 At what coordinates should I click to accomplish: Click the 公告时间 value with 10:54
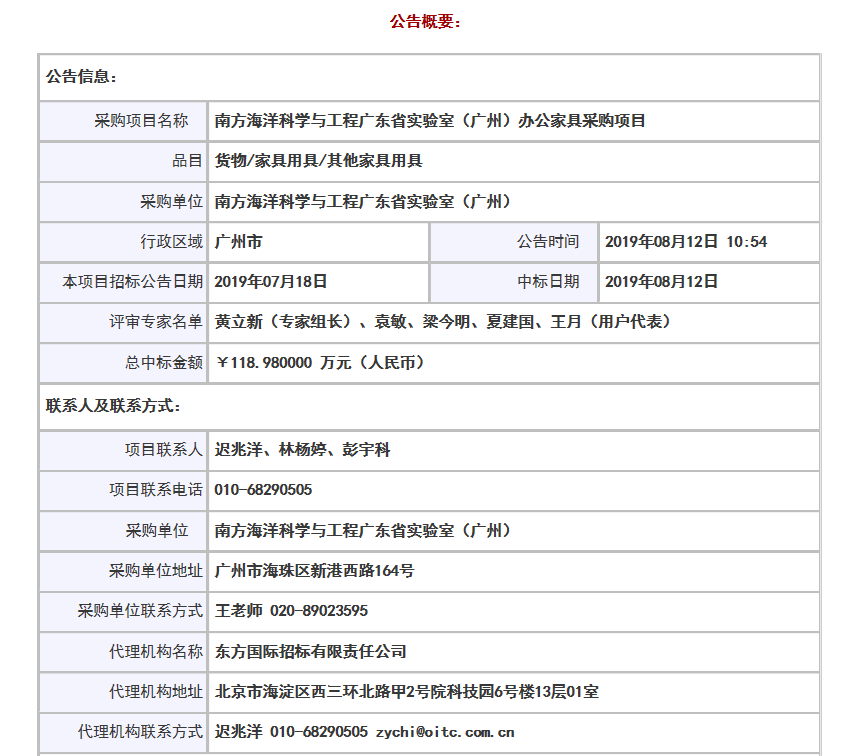[686, 241]
